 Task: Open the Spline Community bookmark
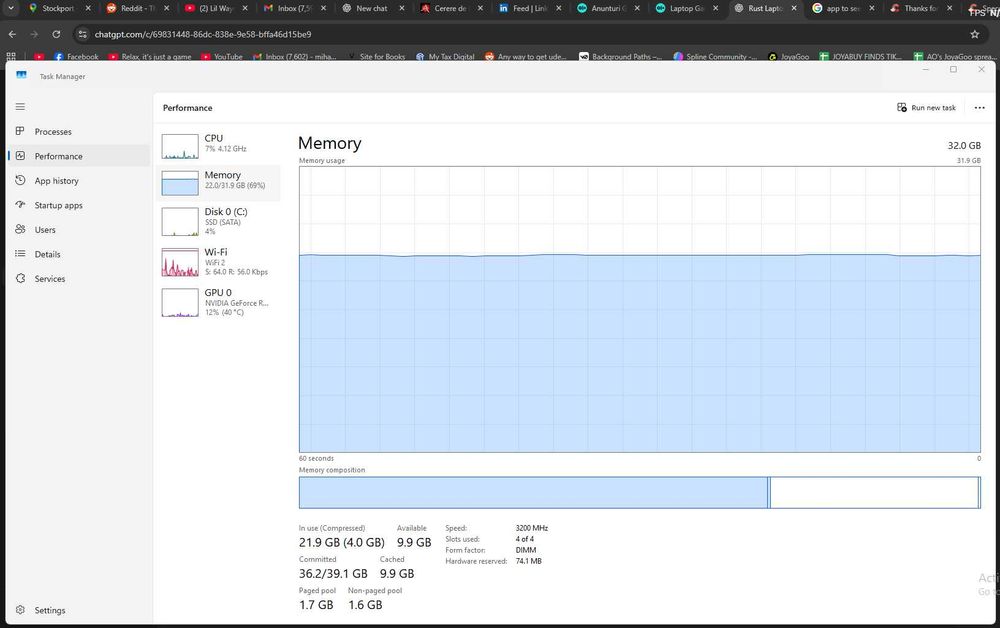click(715, 57)
